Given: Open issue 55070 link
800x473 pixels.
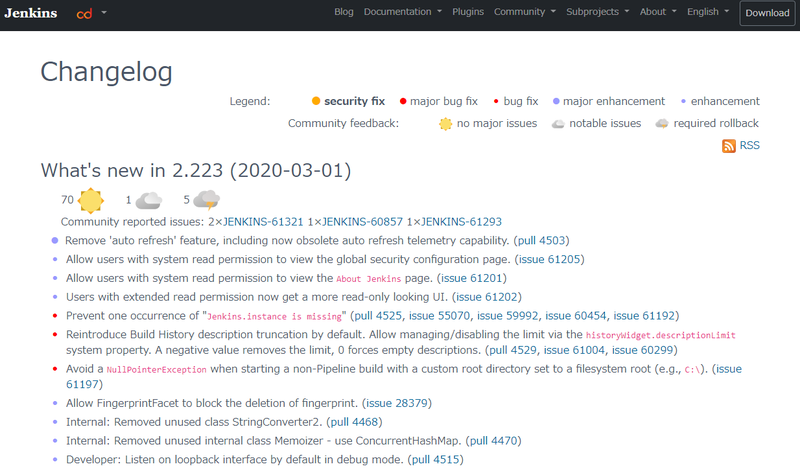Looking at the screenshot, I should pos(439,316).
